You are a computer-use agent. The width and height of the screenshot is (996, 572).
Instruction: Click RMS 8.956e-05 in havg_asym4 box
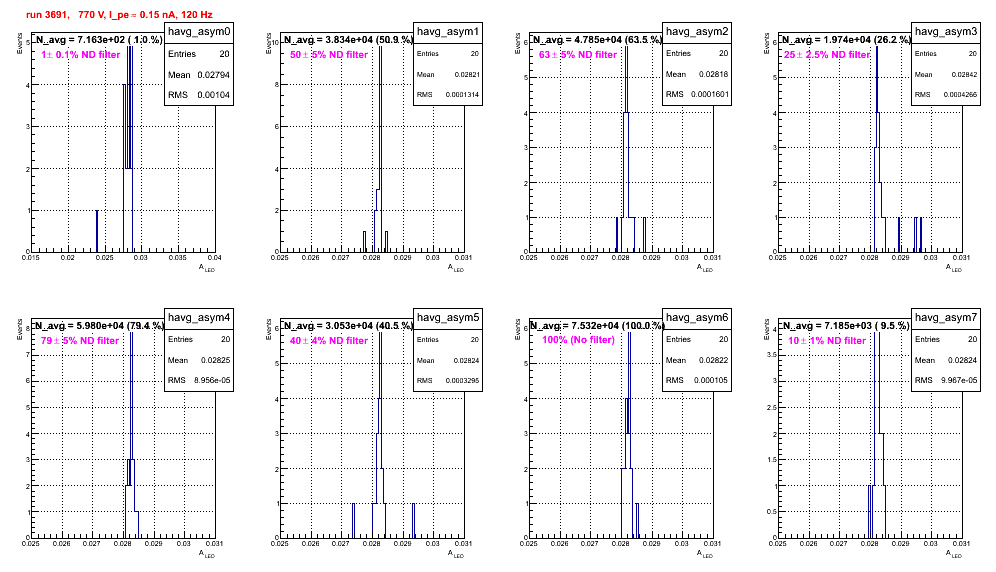pos(199,381)
